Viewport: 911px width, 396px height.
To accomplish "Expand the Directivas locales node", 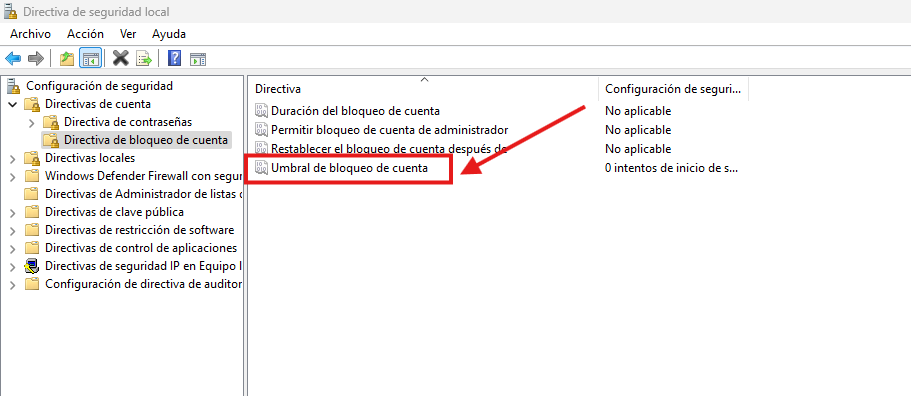I will (x=13, y=159).
